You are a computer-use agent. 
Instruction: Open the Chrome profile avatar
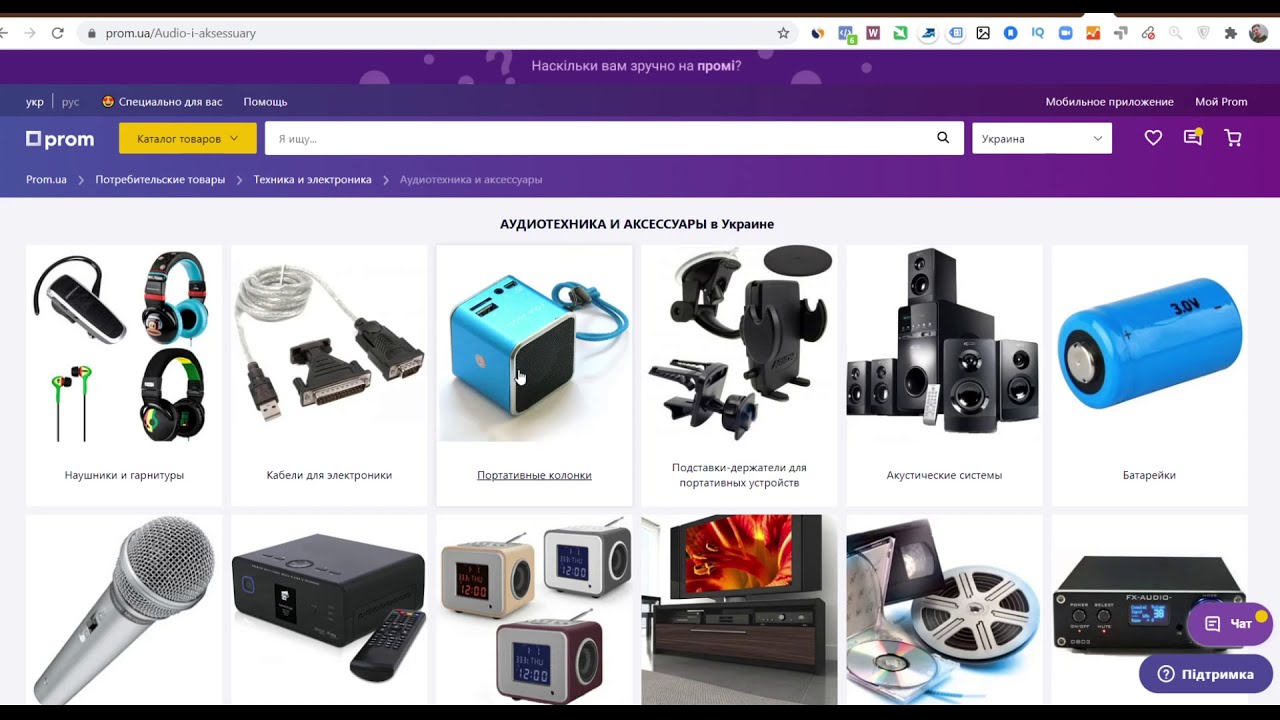[x=1258, y=33]
